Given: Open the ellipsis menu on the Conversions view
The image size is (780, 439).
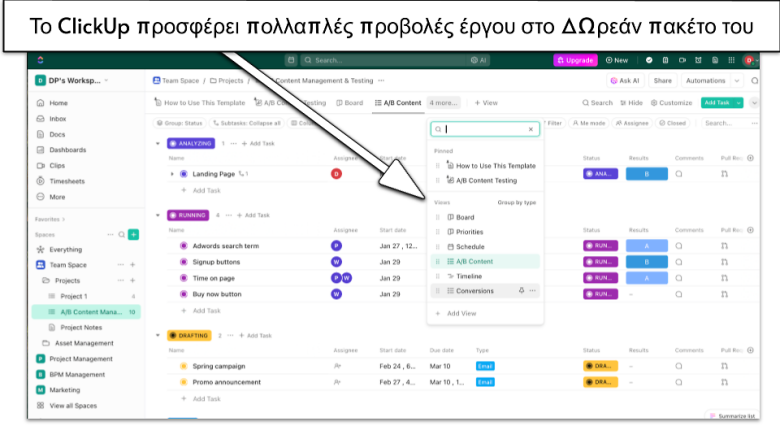Looking at the screenshot, I should pos(533,290).
